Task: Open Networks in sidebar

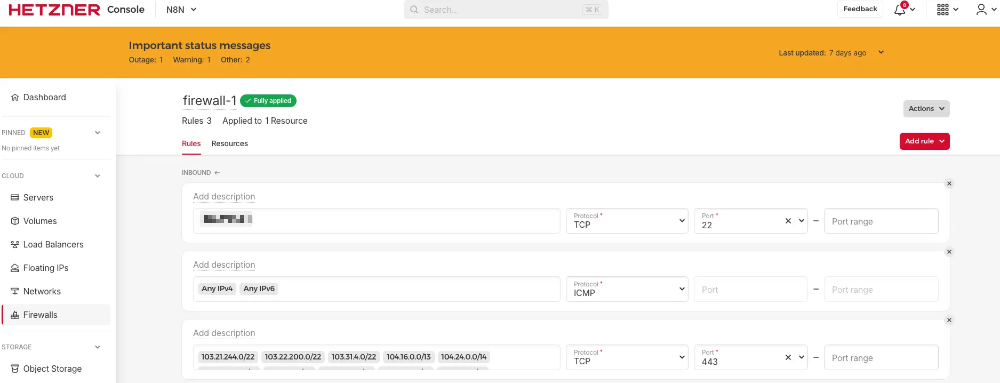Action: point(41,291)
